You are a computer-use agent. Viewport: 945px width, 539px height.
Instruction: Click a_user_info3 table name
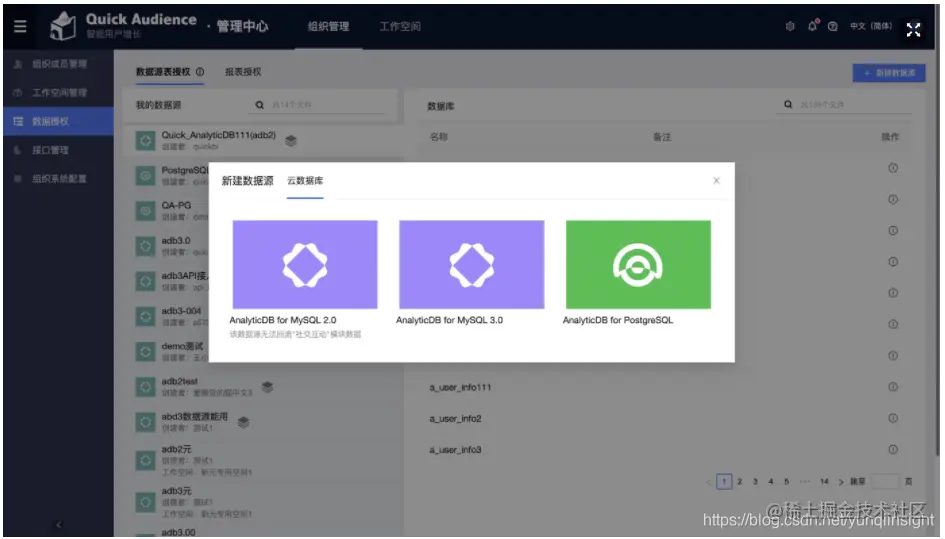[x=455, y=450]
